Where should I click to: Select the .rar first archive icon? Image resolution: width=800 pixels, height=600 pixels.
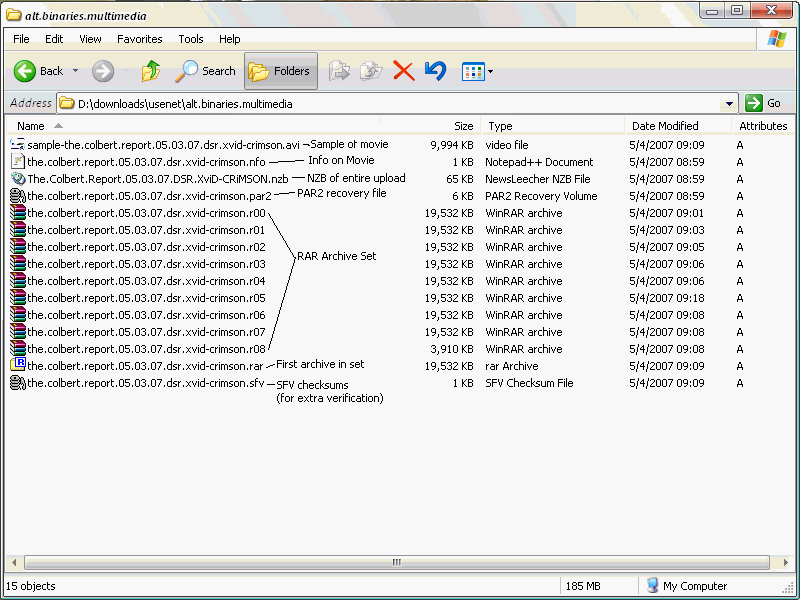(18, 365)
